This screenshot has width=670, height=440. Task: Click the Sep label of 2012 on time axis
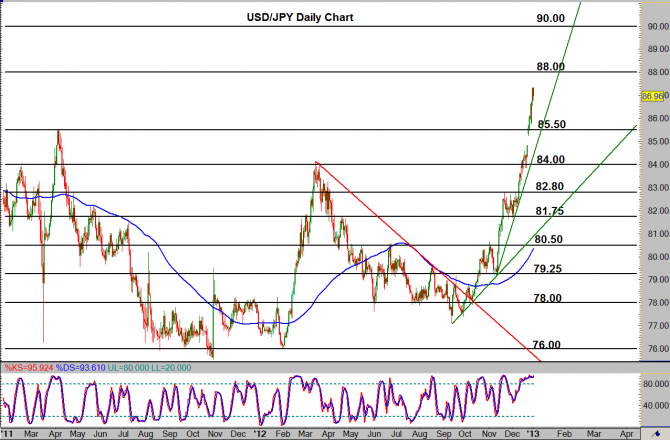[444, 434]
